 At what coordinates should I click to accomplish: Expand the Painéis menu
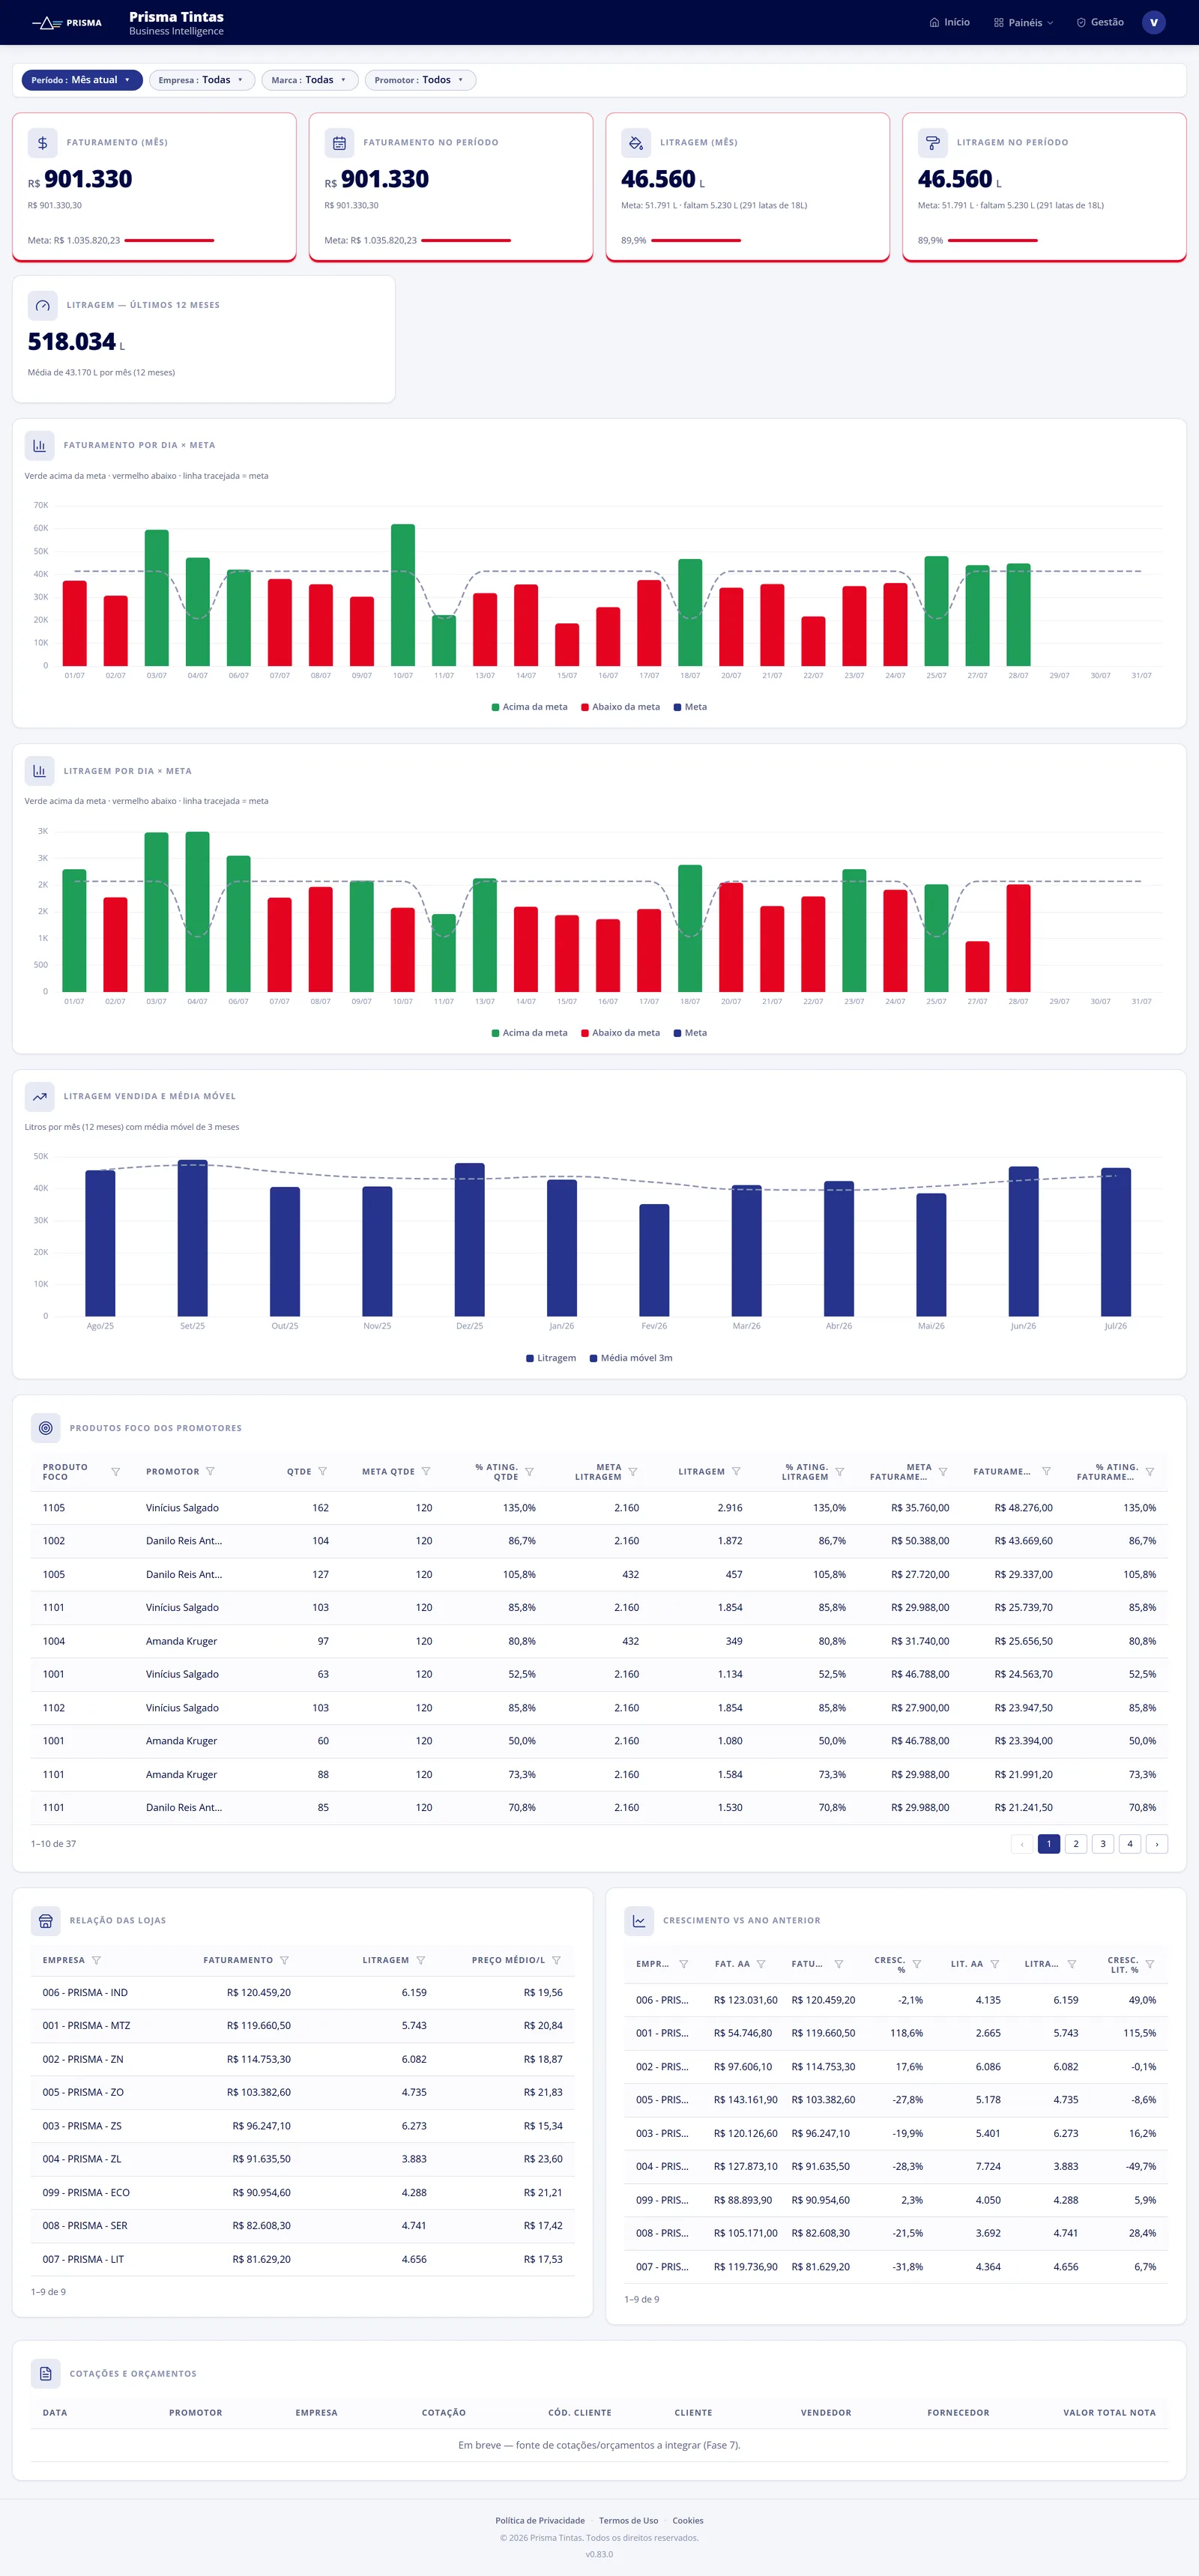click(x=1023, y=22)
